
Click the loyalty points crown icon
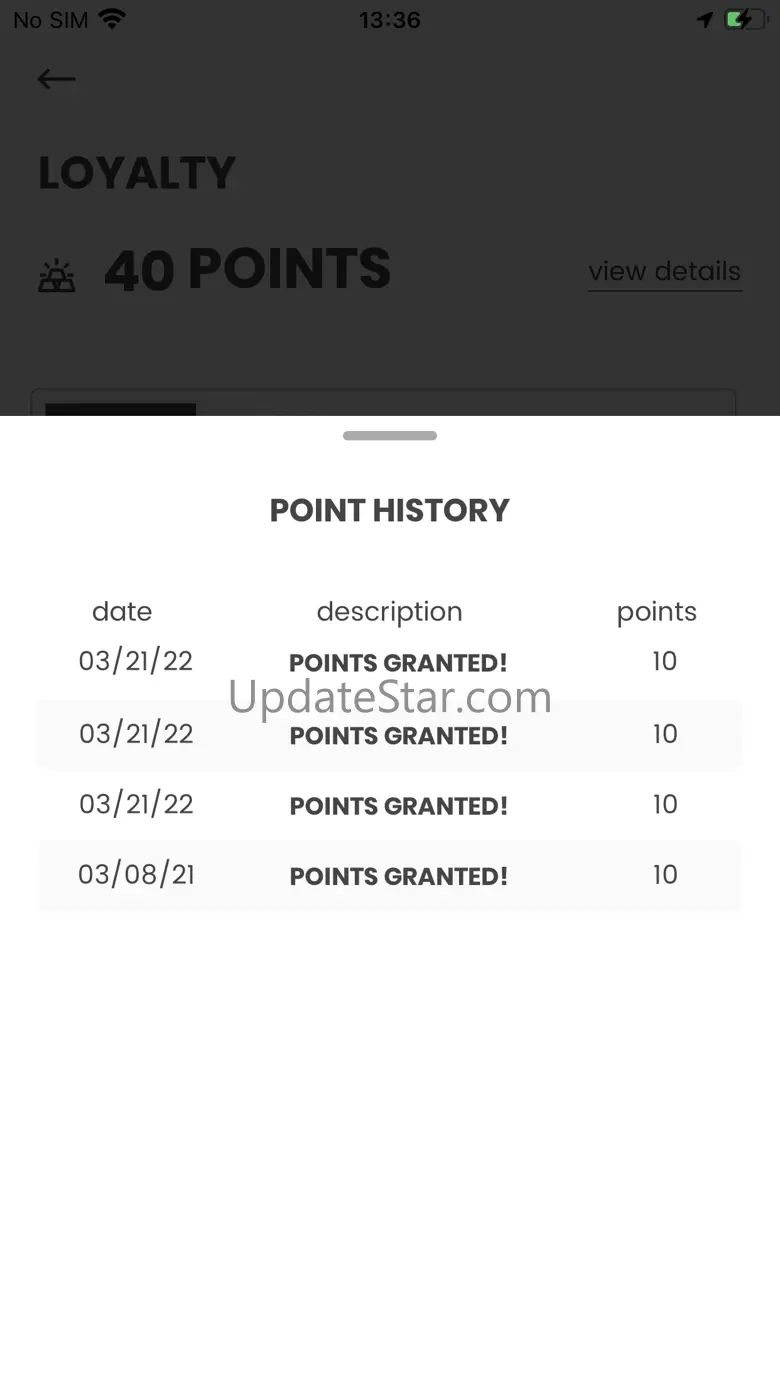click(57, 276)
